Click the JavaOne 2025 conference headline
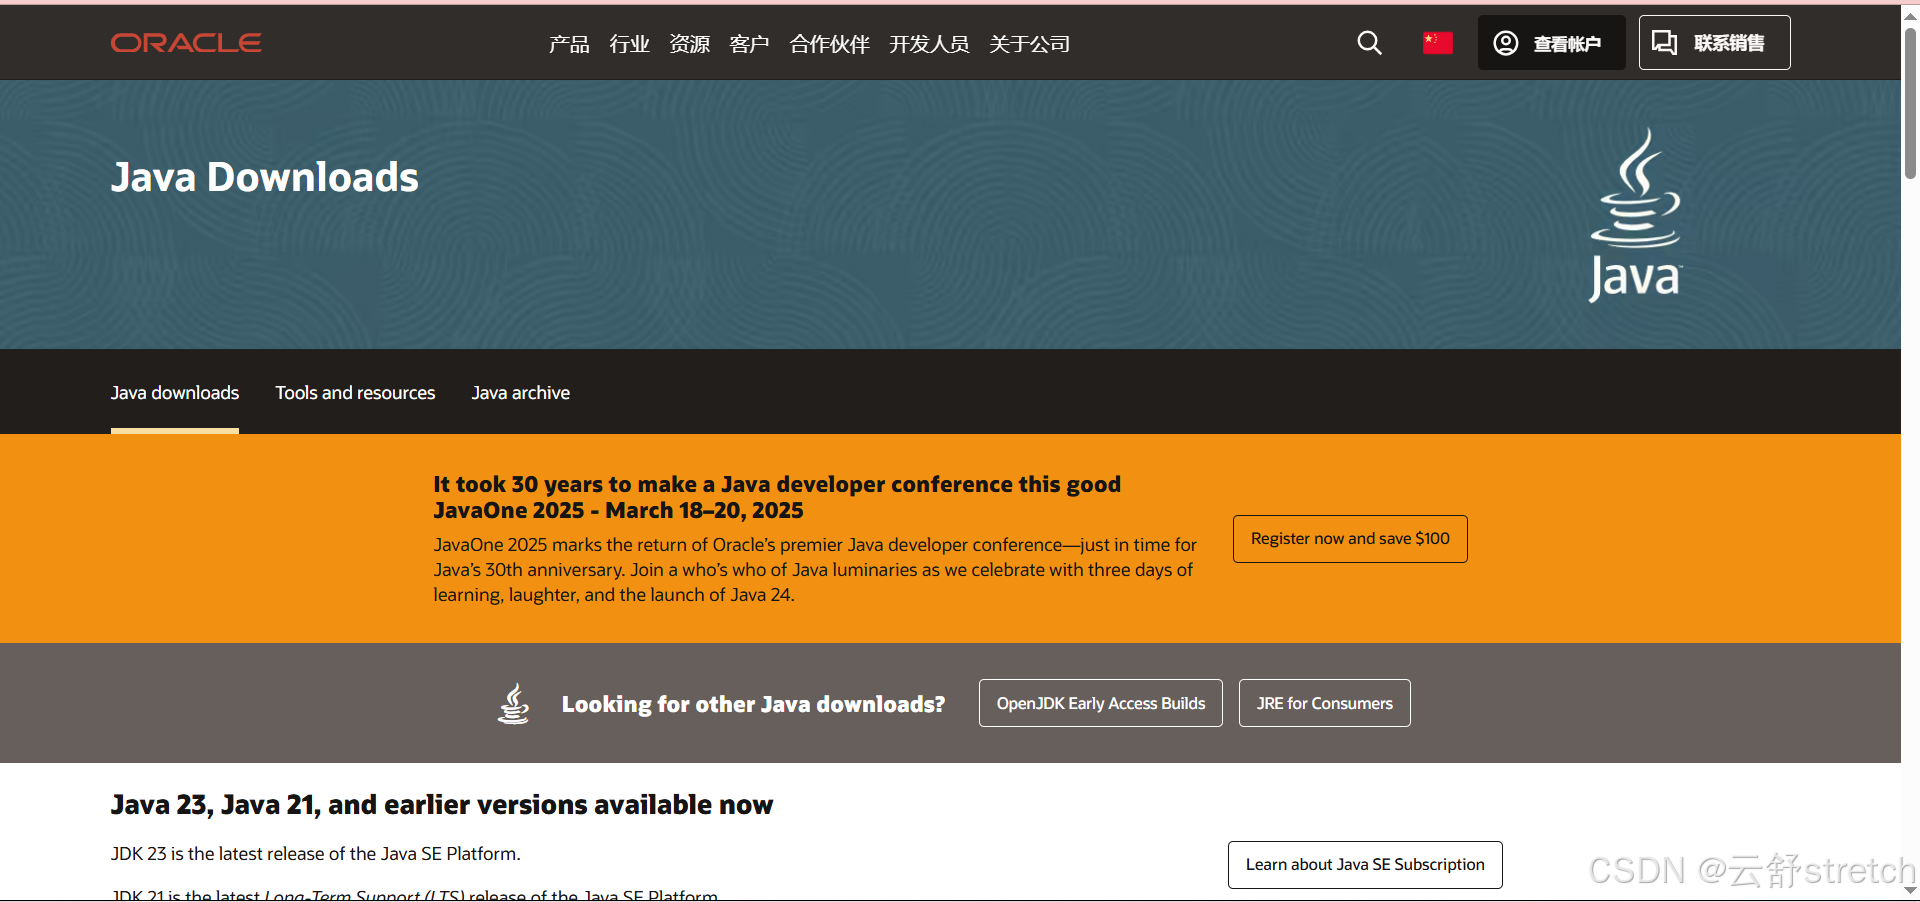This screenshot has width=1920, height=902. [x=777, y=497]
